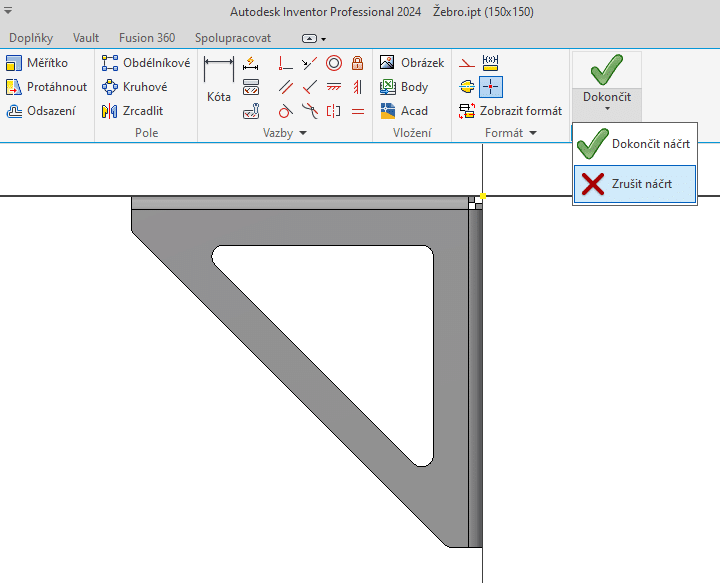Click the Zobrazit formát button
The width and height of the screenshot is (720, 583).
tap(510, 111)
